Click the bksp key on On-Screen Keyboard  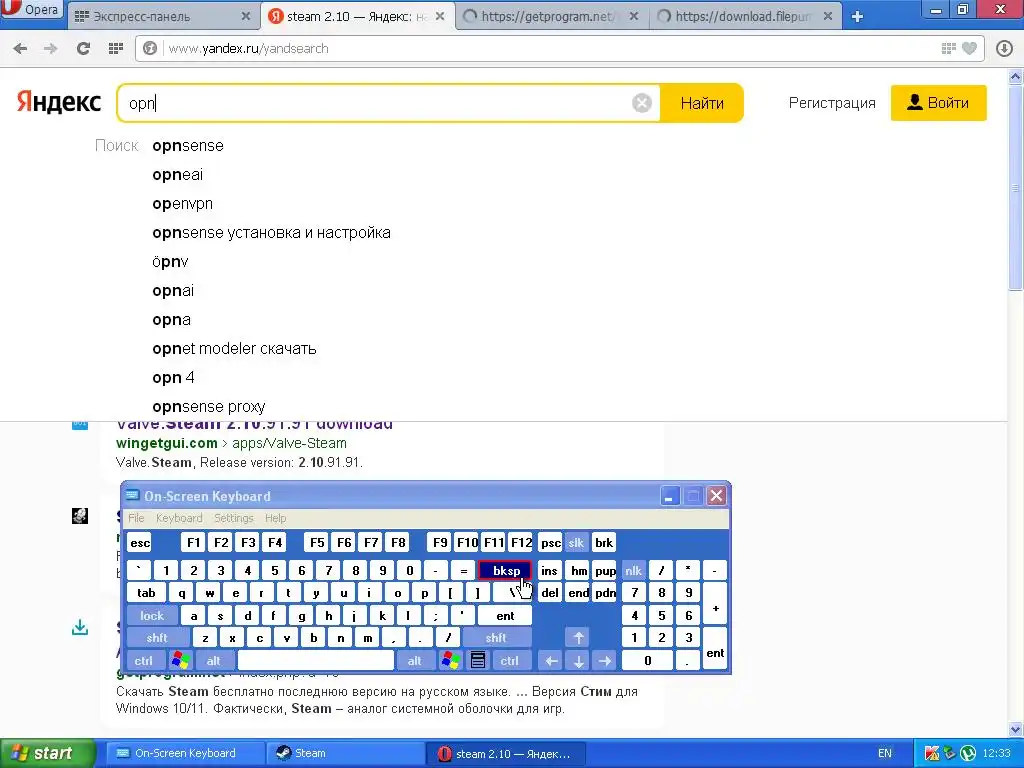click(x=505, y=571)
